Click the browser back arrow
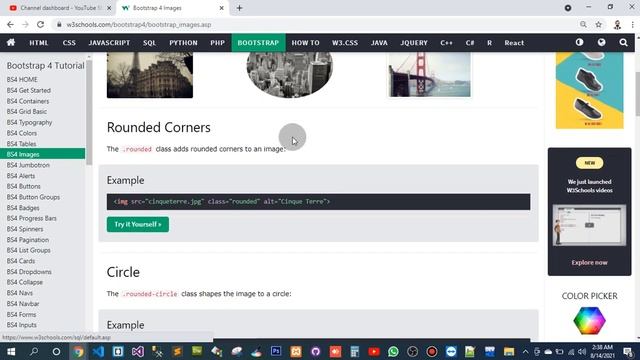This screenshot has width=640, height=360. 11,24
